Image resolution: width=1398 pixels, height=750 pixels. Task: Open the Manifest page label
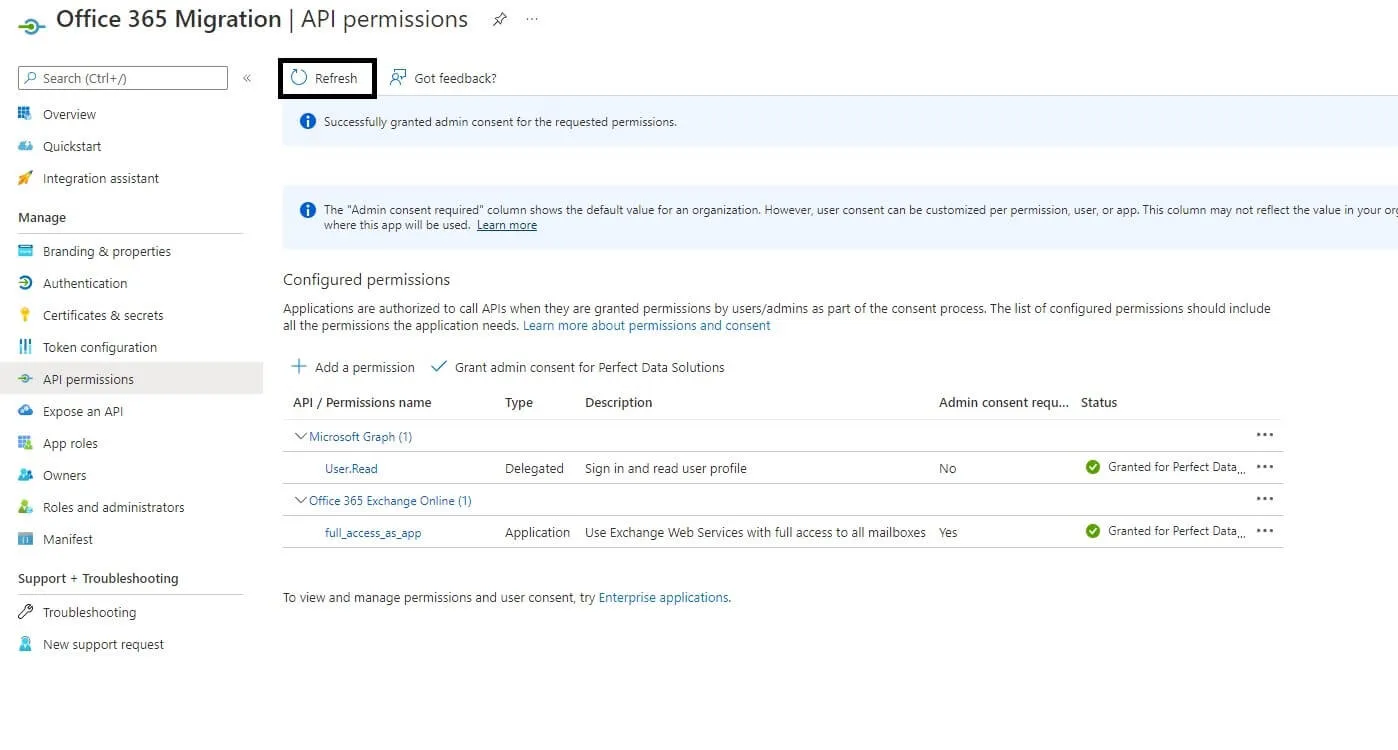tap(68, 540)
